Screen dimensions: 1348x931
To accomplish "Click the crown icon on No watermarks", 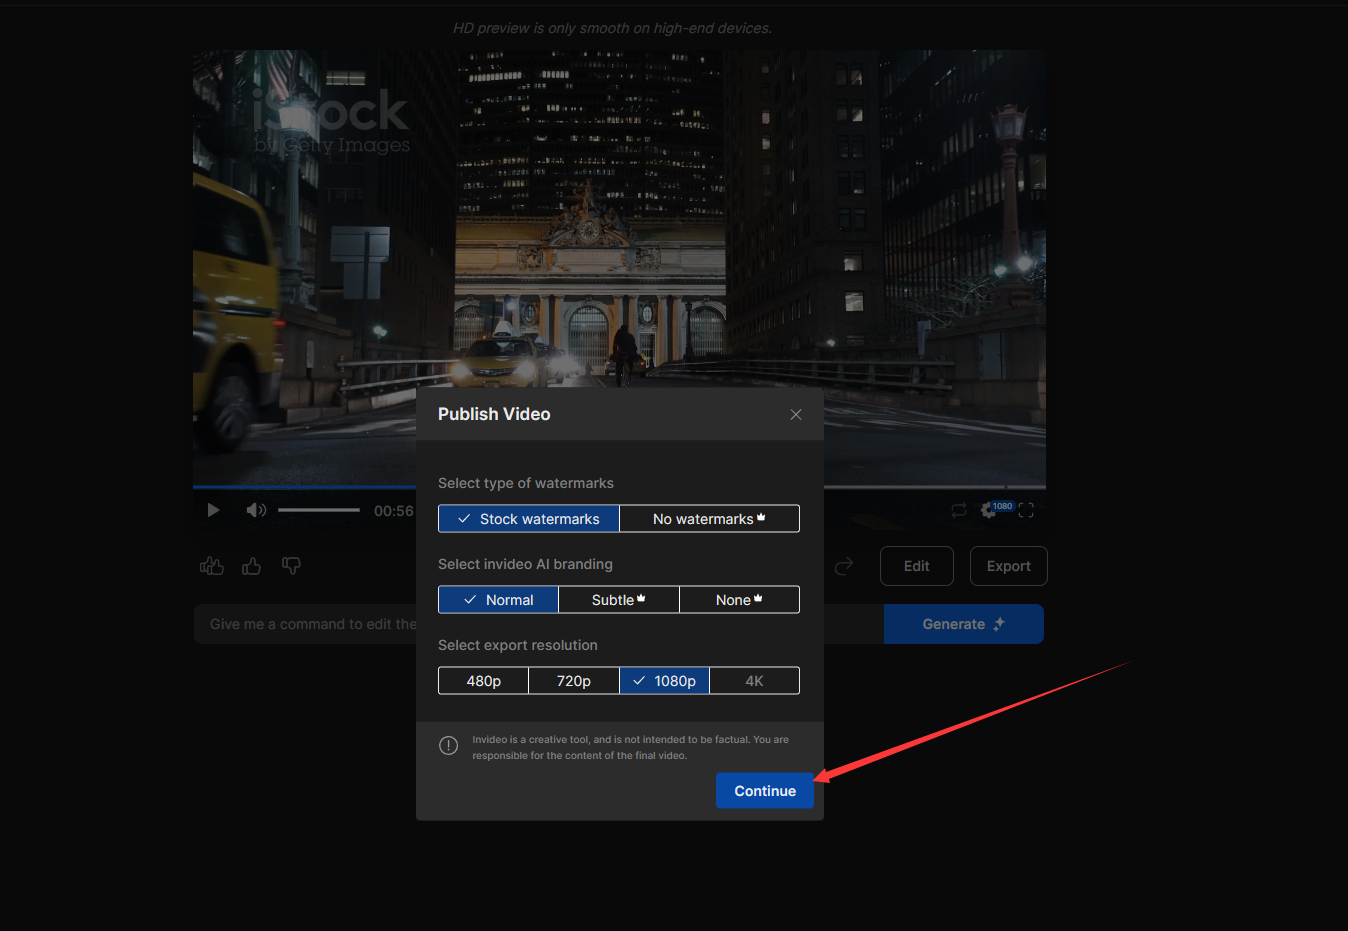I will (761, 517).
